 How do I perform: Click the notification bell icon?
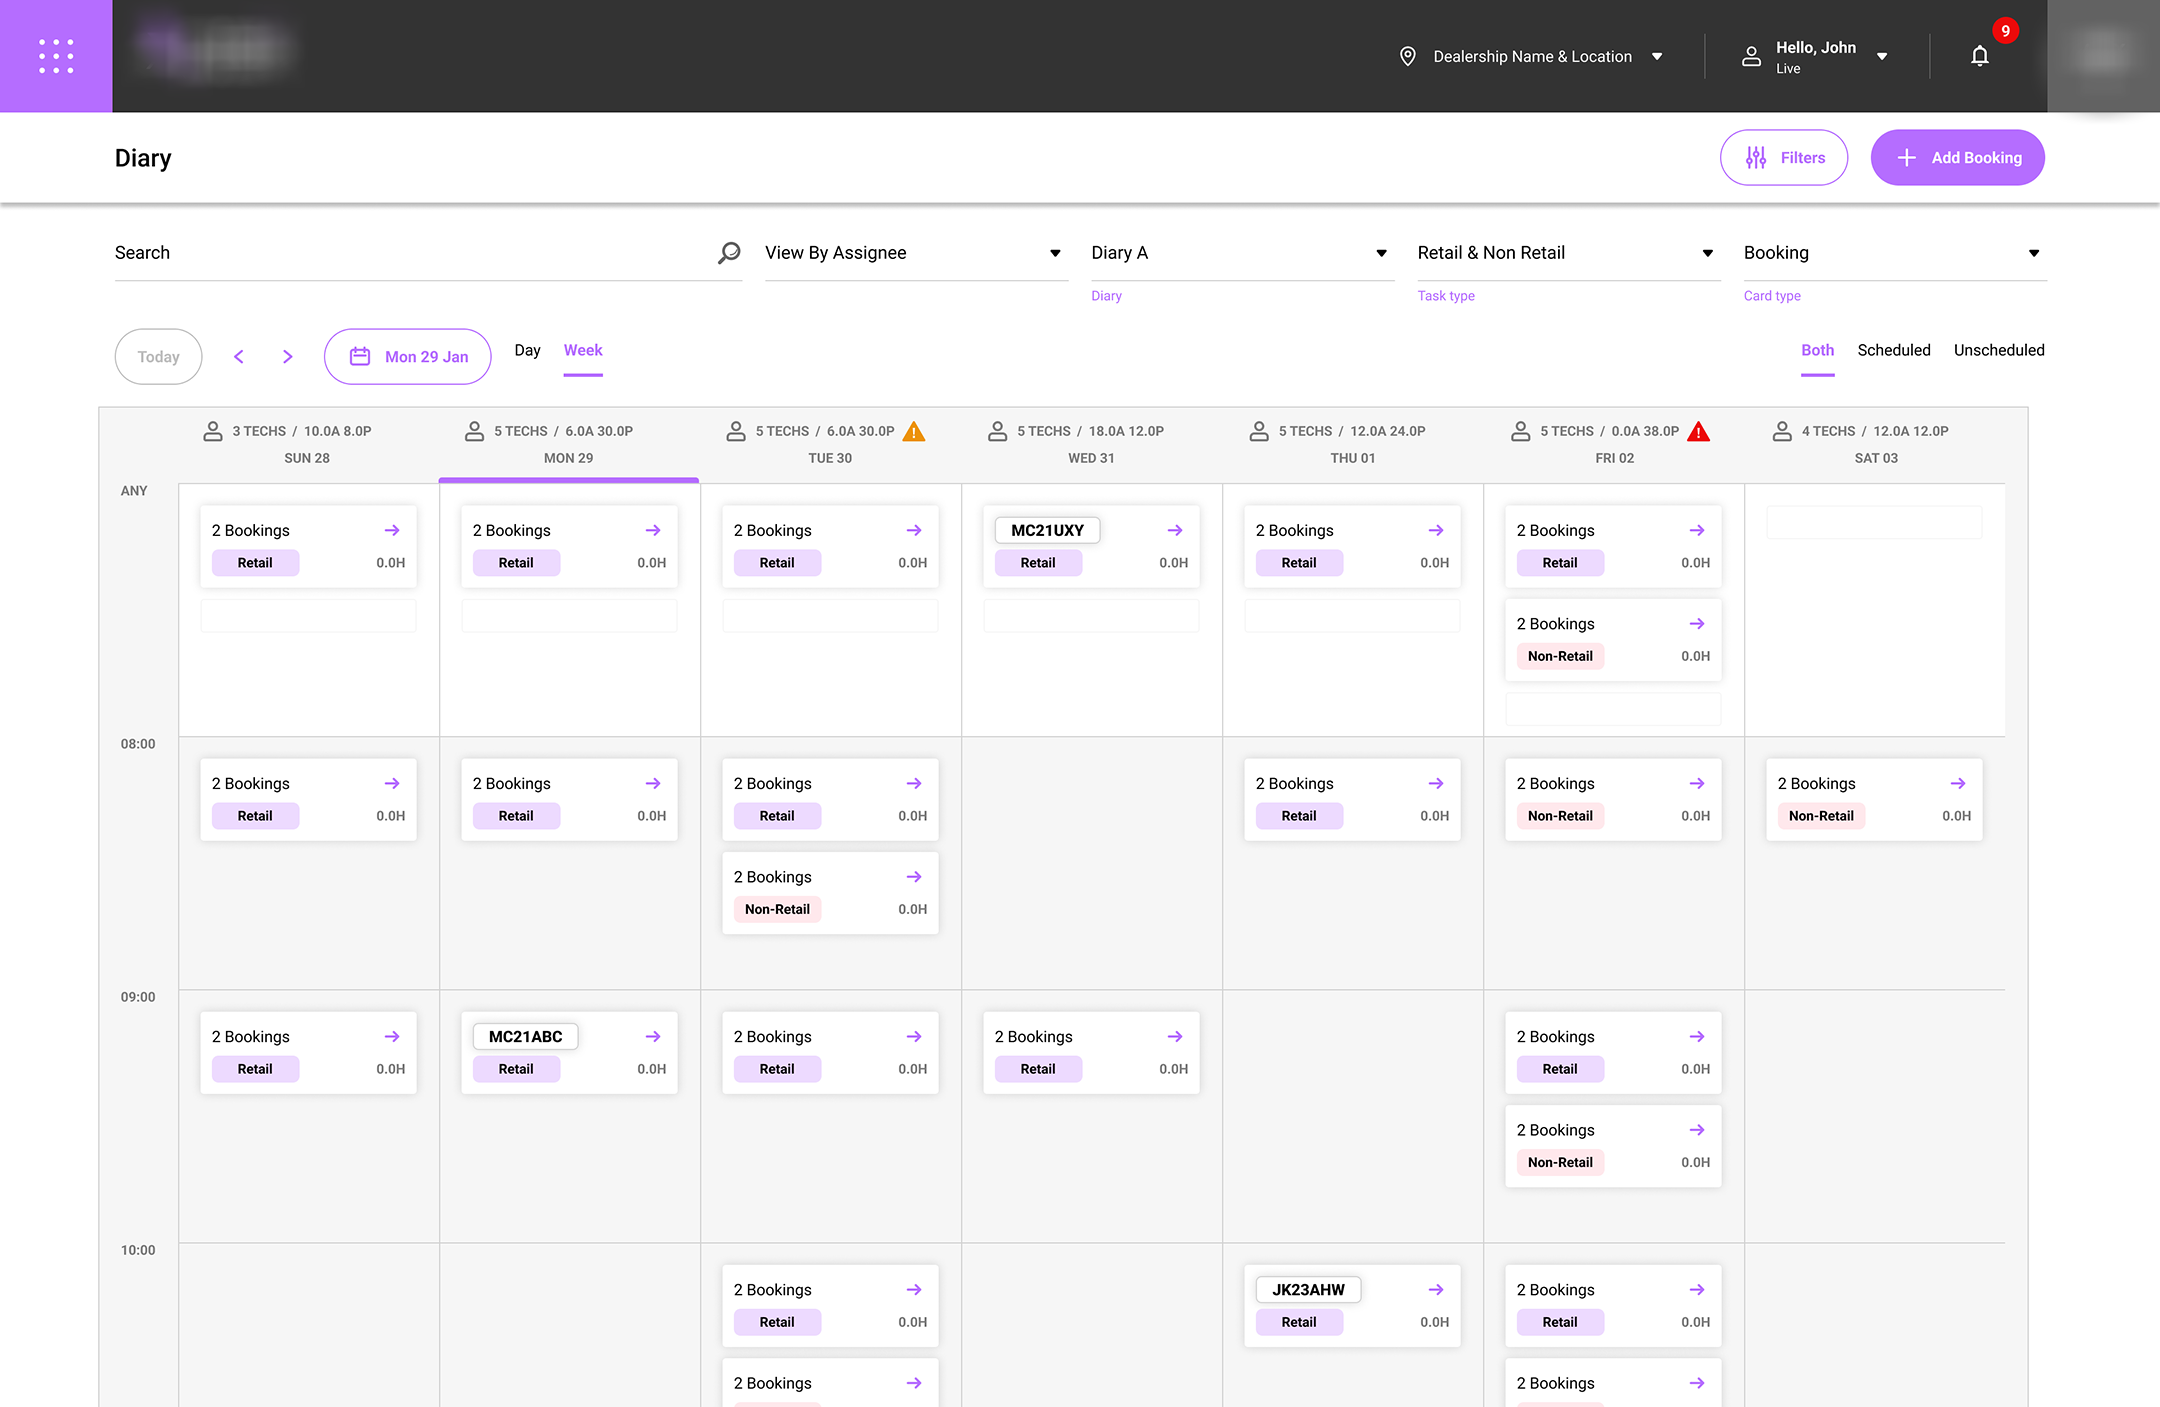(x=1979, y=56)
